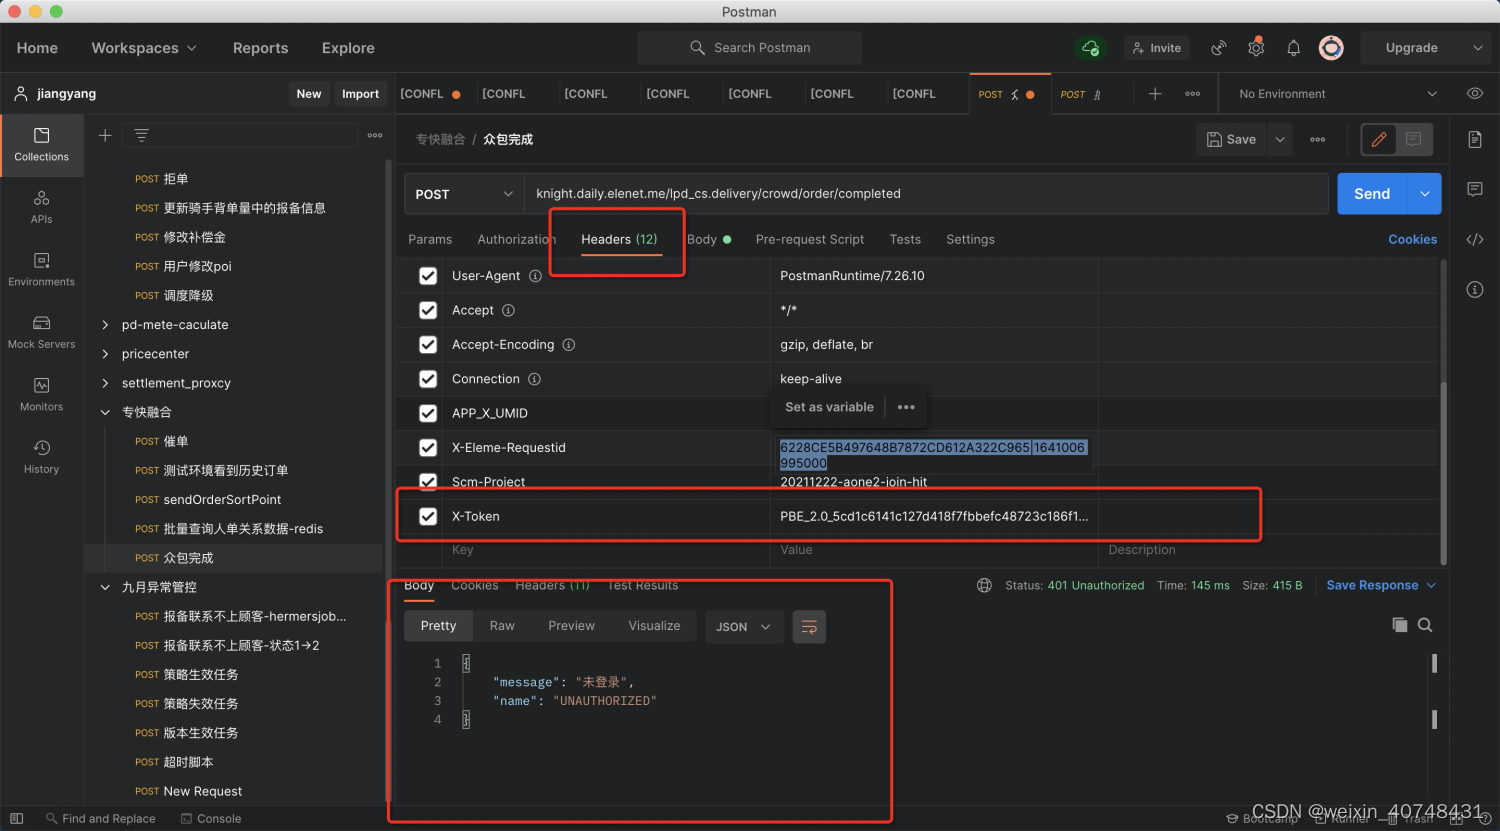This screenshot has width=1500, height=831.
Task: Switch to the request Body tab
Action: pos(709,239)
